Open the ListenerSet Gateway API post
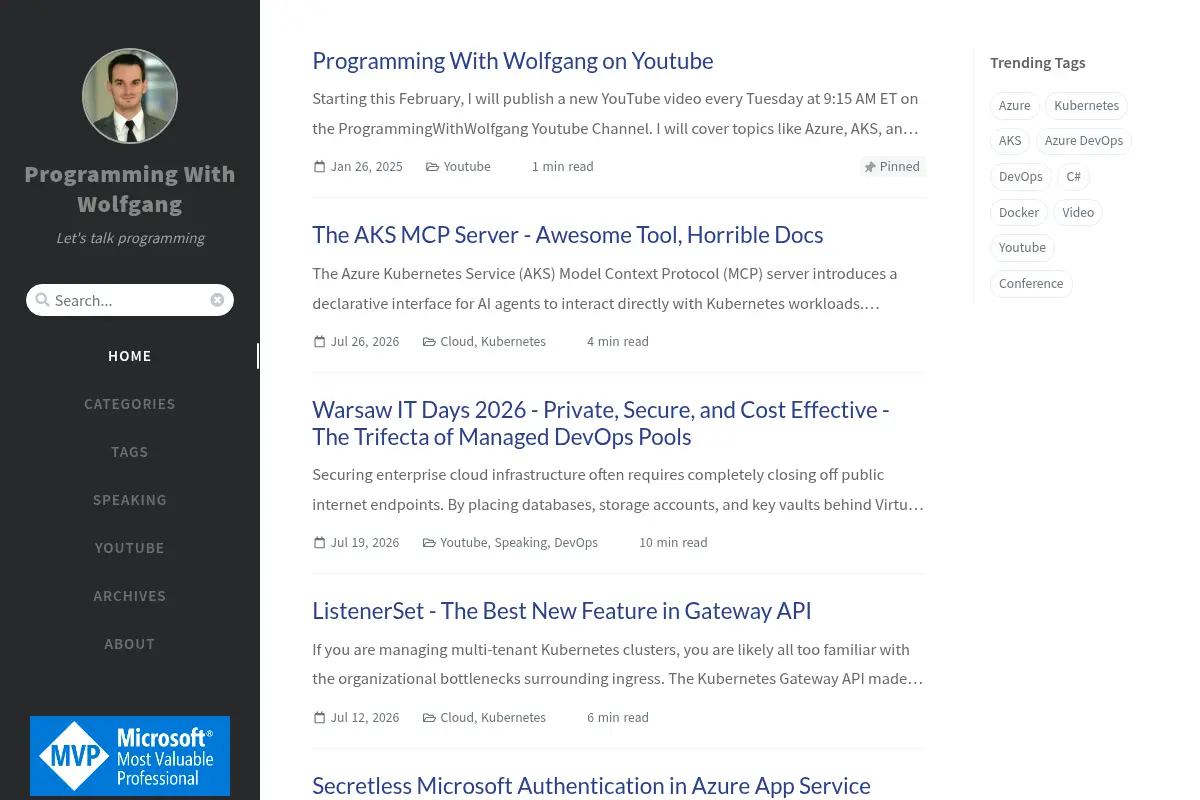 point(562,611)
